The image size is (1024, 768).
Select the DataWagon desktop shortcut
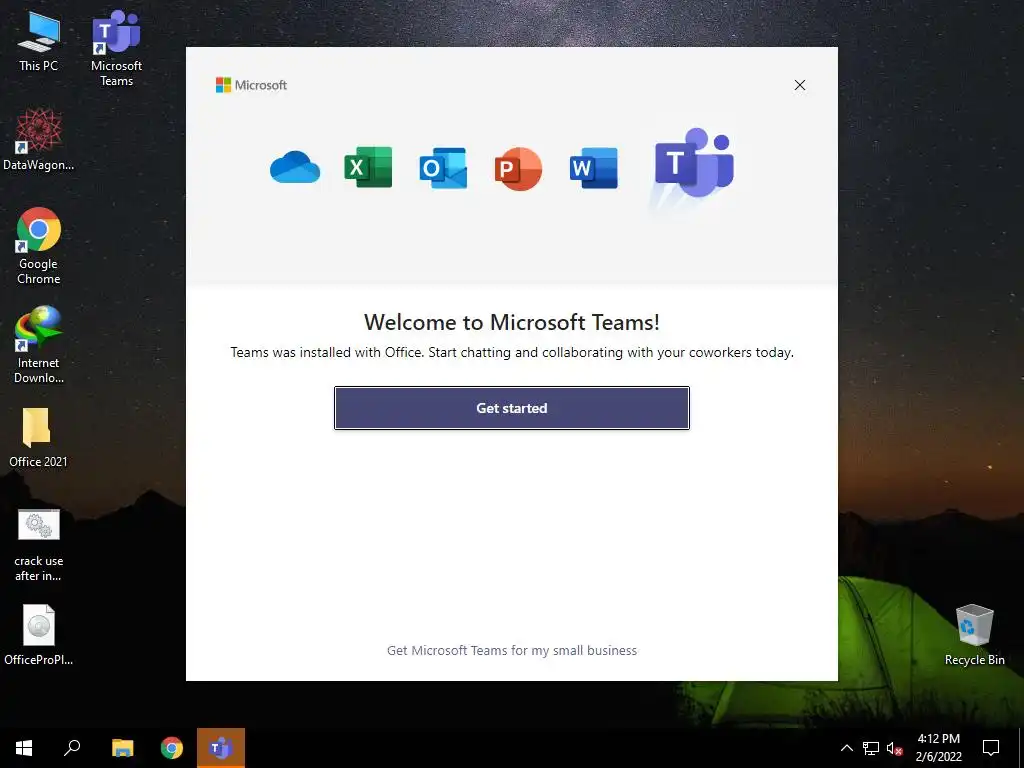tap(39, 139)
